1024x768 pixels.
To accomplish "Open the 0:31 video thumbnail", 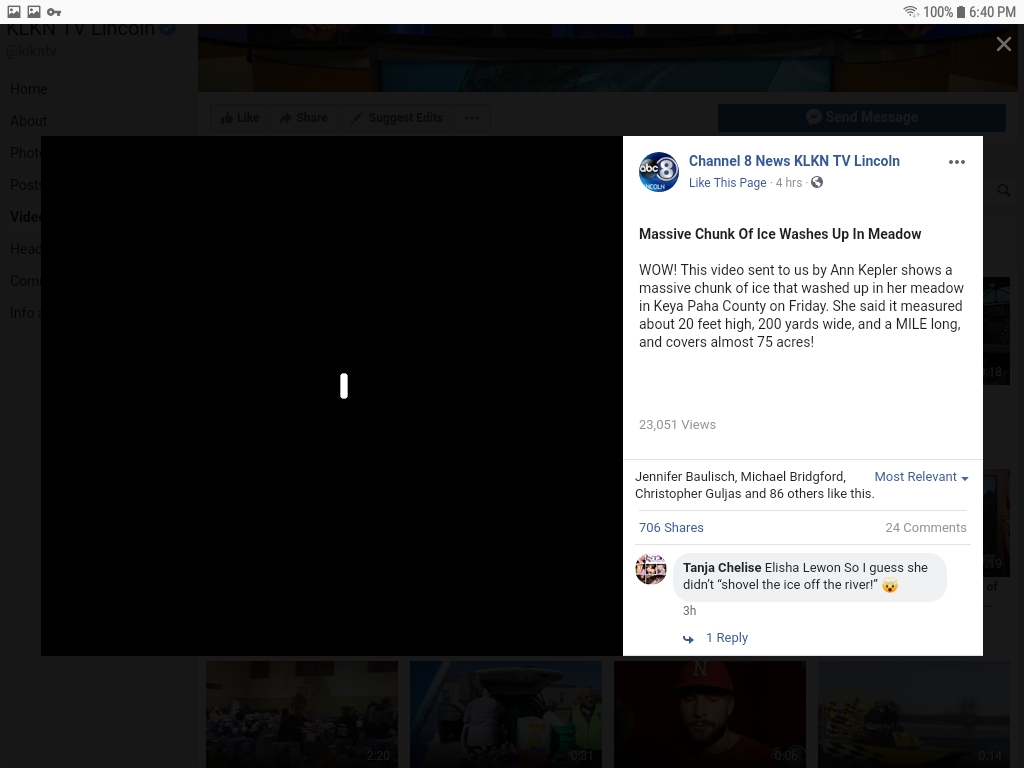I will [505, 714].
